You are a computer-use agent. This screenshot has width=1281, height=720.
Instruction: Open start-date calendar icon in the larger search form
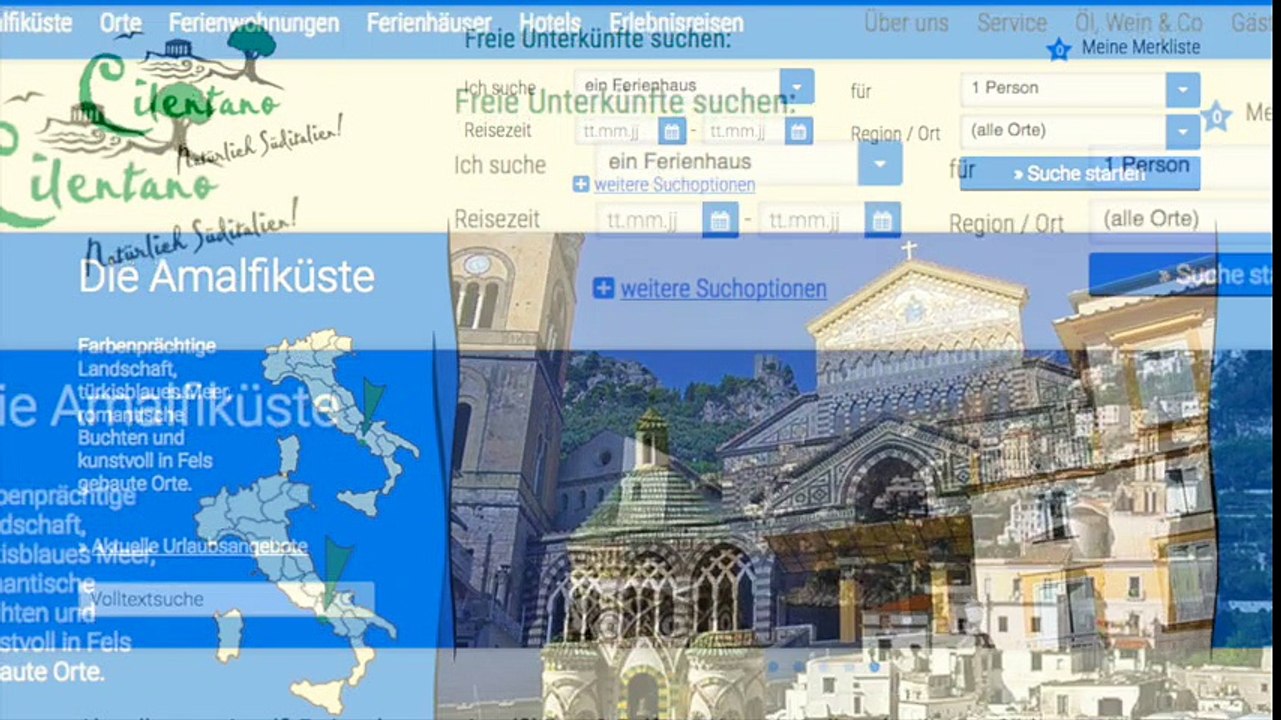point(720,220)
